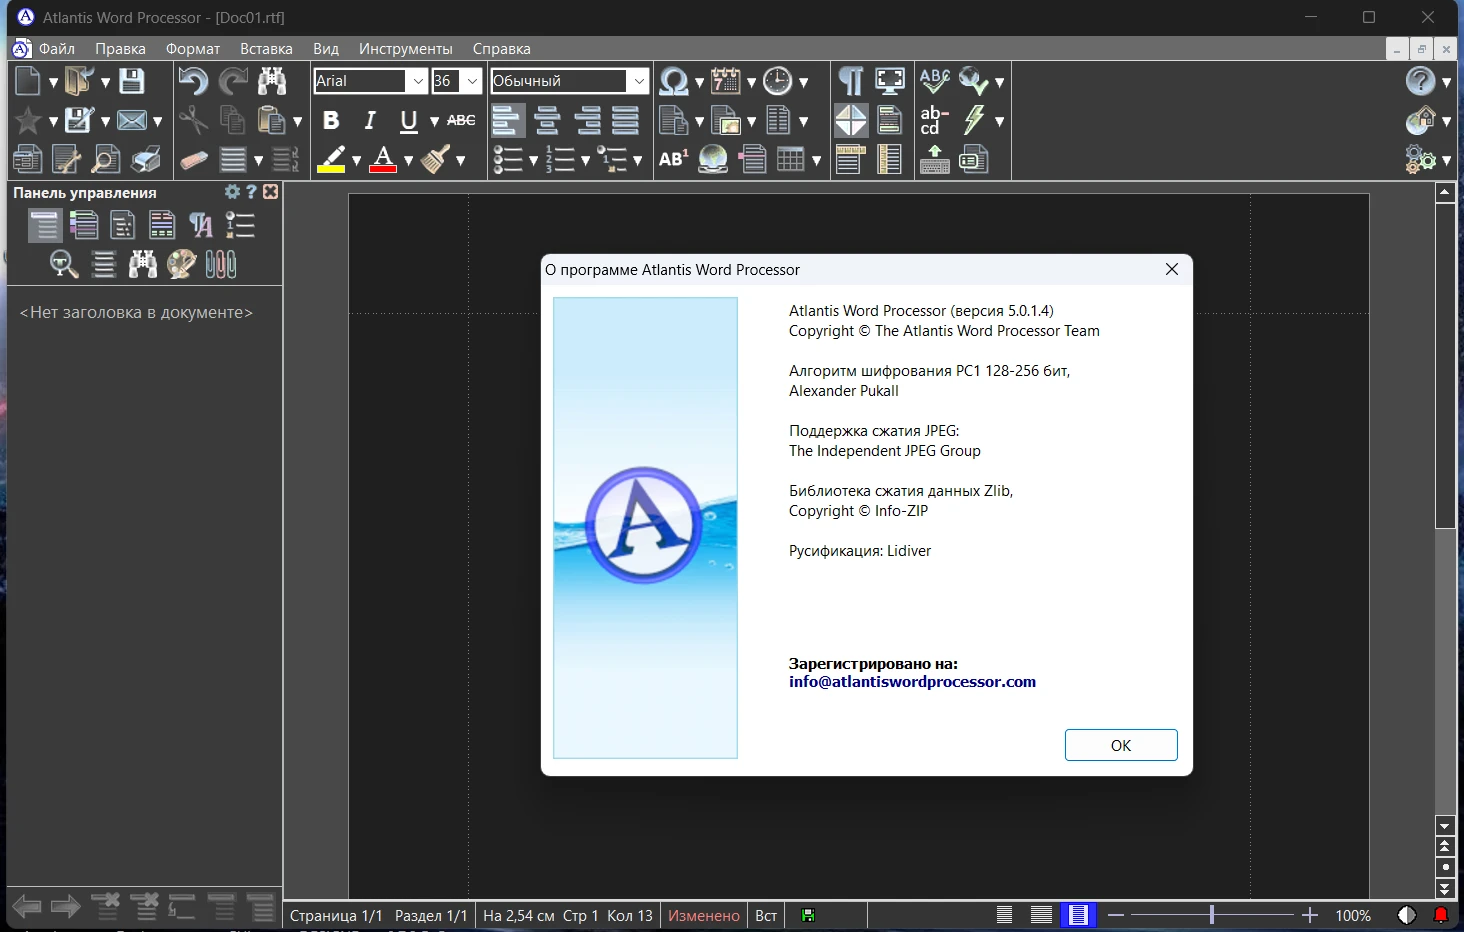Click the hyphenation ab-cd icon
This screenshot has height=932, width=1464.
[934, 120]
